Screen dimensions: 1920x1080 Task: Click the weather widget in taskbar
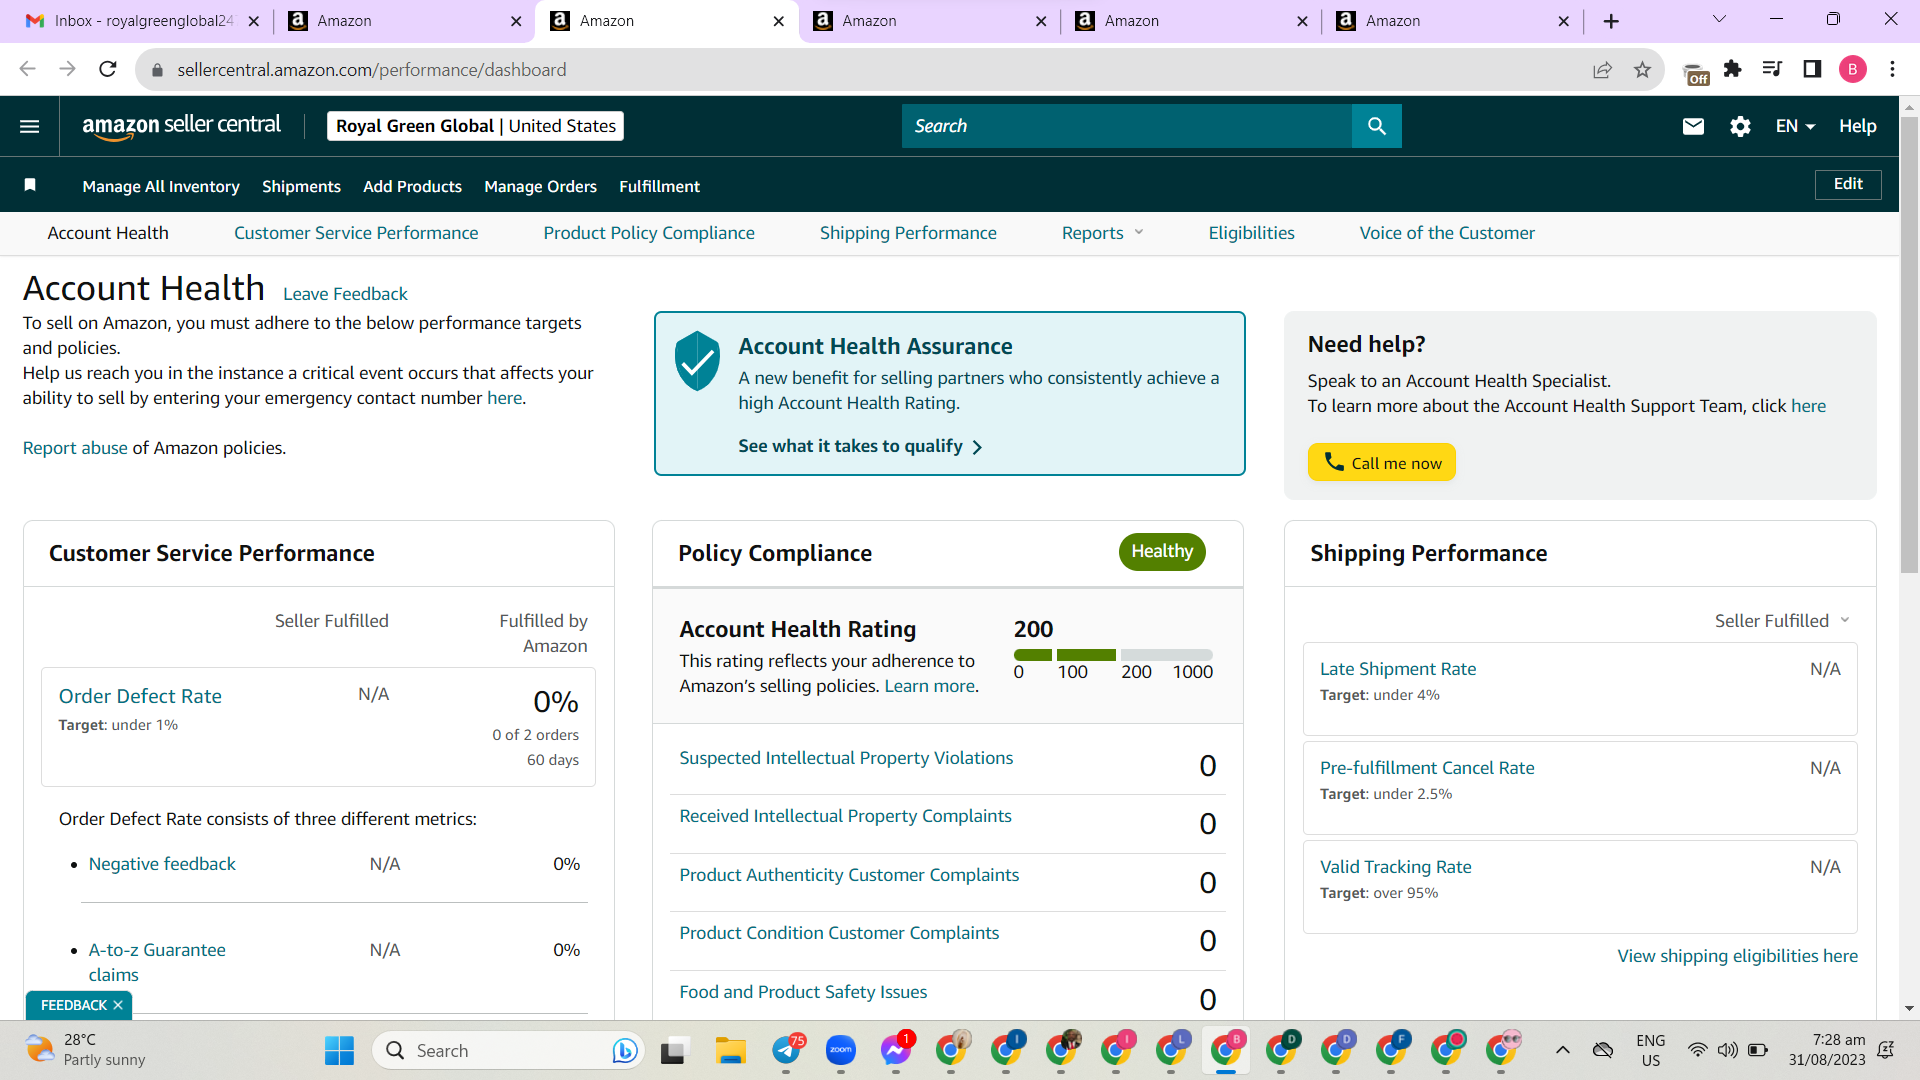coord(86,1050)
